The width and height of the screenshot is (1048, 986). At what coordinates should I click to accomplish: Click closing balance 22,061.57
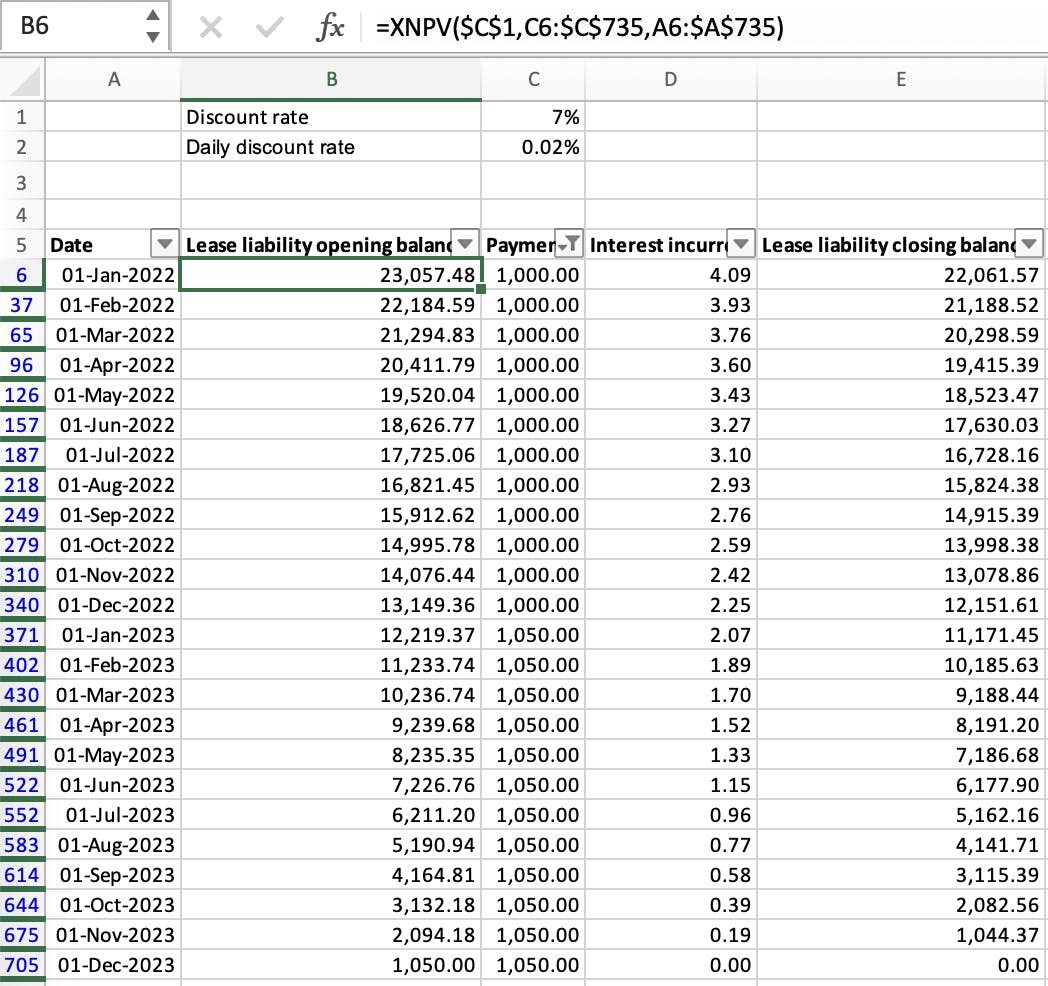click(902, 275)
